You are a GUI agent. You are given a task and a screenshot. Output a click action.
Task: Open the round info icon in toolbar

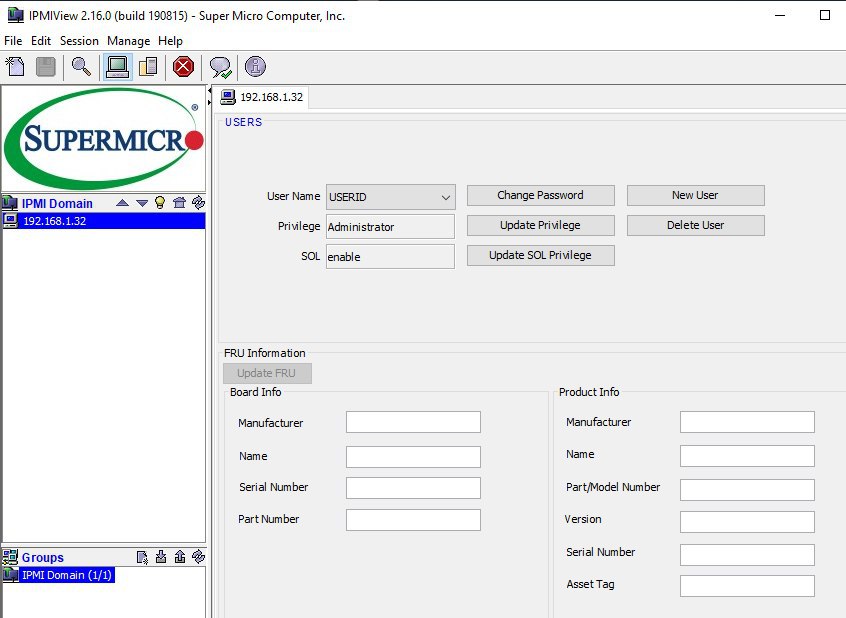[255, 67]
